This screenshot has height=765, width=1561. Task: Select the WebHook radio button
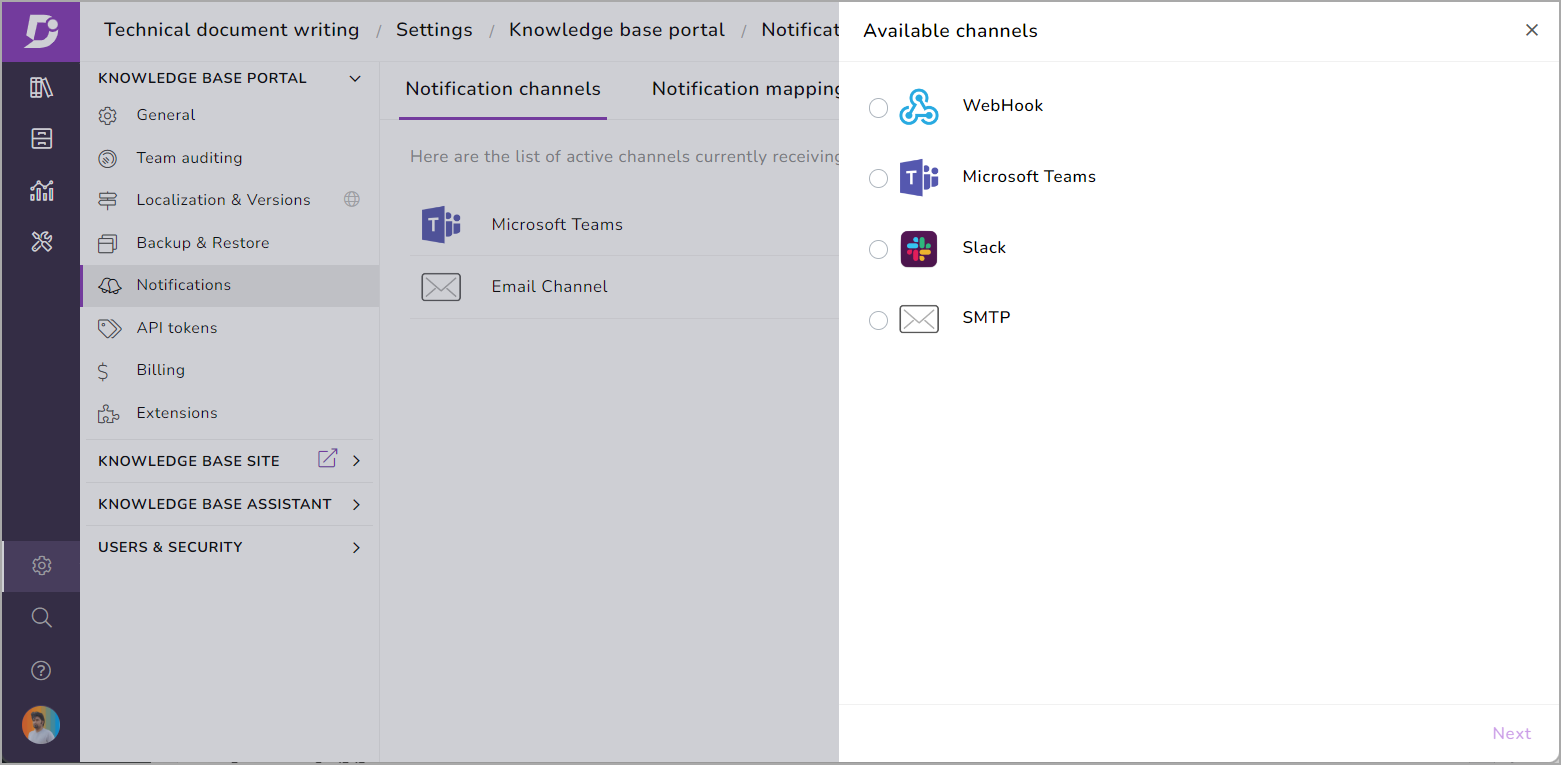point(878,108)
